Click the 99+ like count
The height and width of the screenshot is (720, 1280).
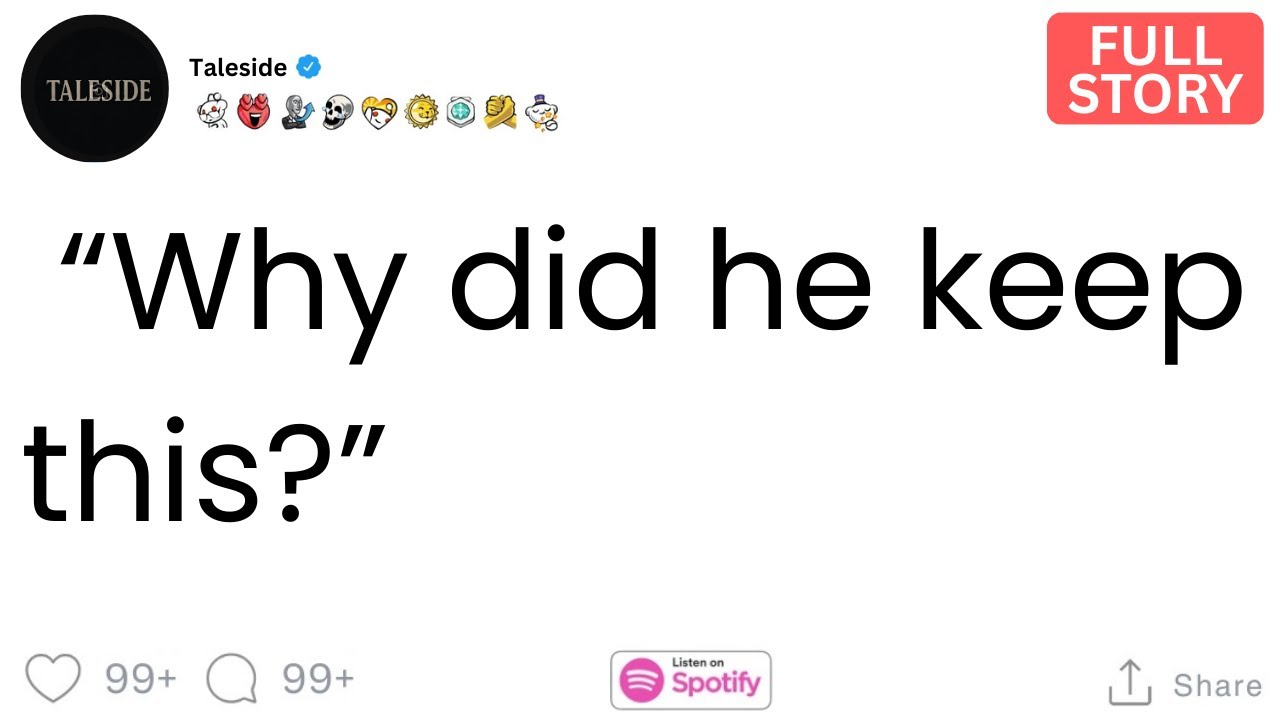click(141, 680)
